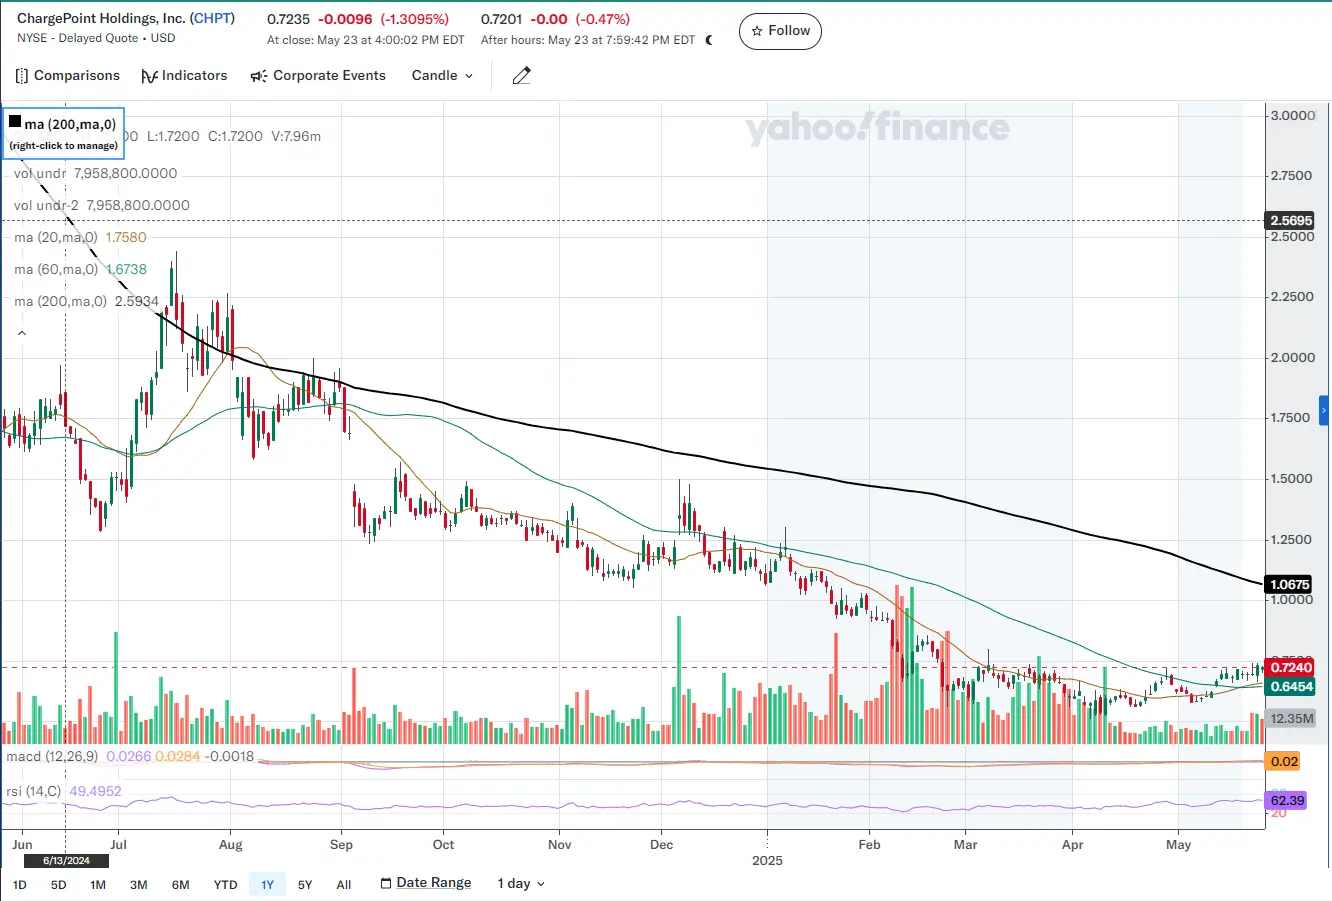Select the 3M range
Screen dimensions: 1332x901
click(x=139, y=884)
